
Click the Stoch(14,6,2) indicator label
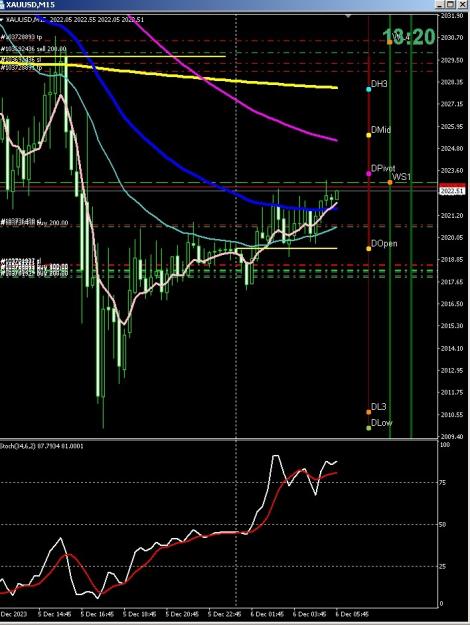pos(42,446)
